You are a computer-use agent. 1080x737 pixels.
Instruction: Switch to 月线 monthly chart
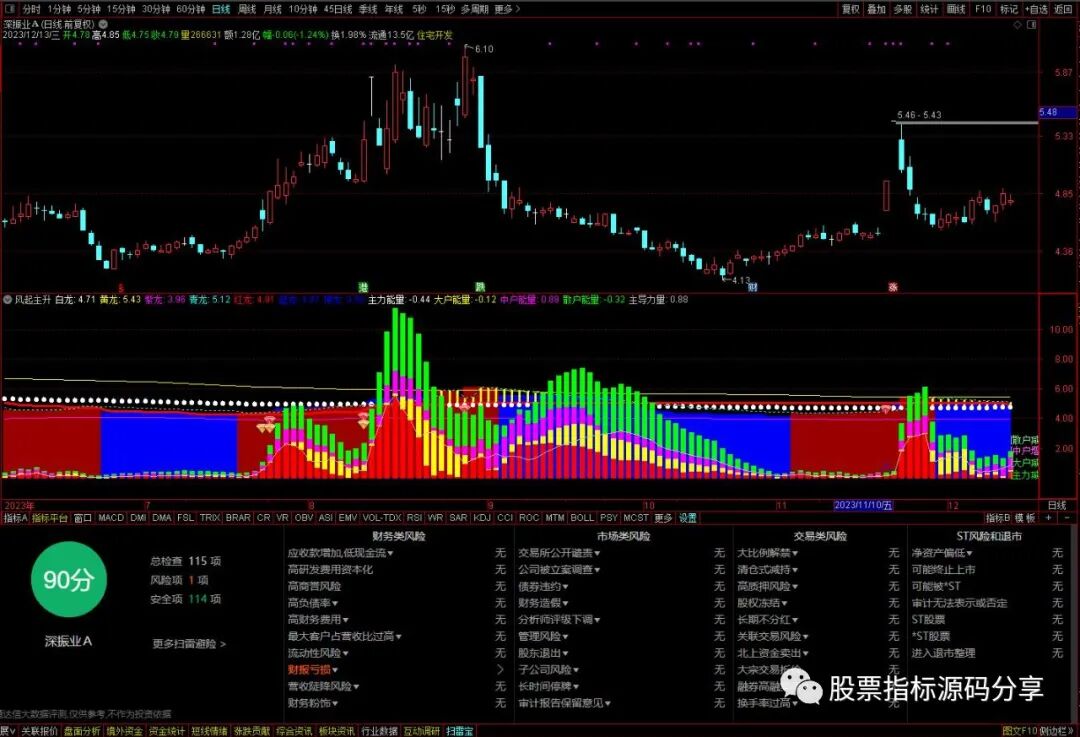273,9
